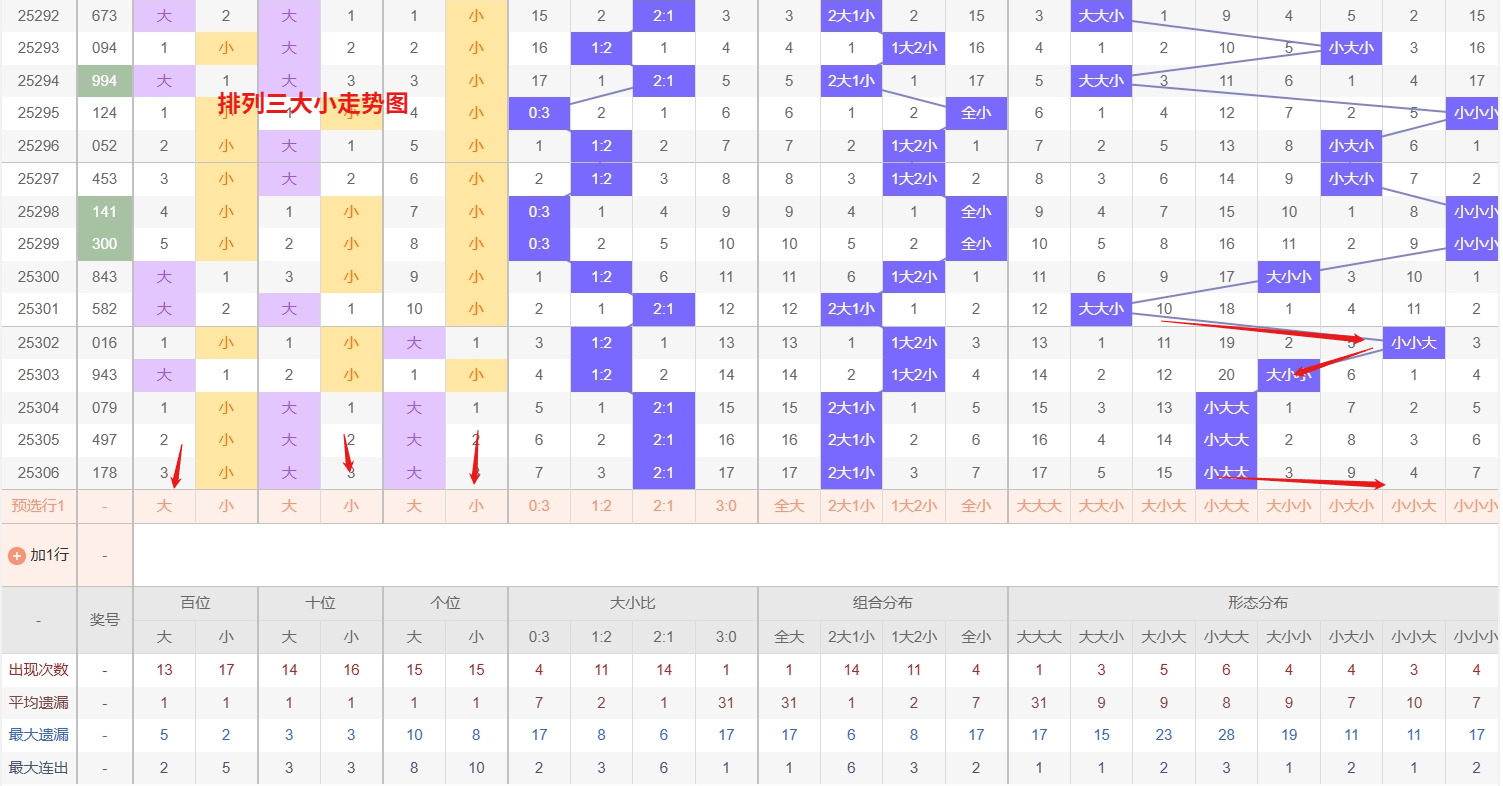Pick ratio 0:3 in the 预选行1 row
Viewport: 1503px width, 786px height.
[x=539, y=506]
